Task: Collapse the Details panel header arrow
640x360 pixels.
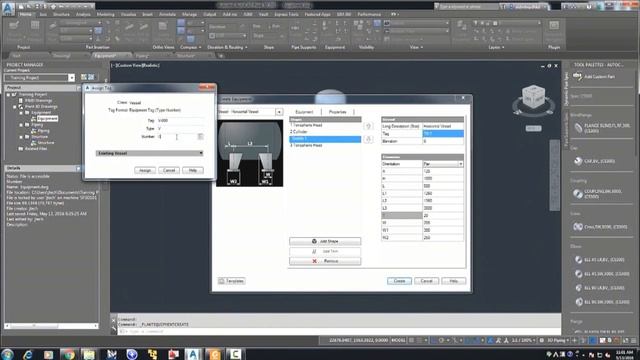Action: (78, 168)
